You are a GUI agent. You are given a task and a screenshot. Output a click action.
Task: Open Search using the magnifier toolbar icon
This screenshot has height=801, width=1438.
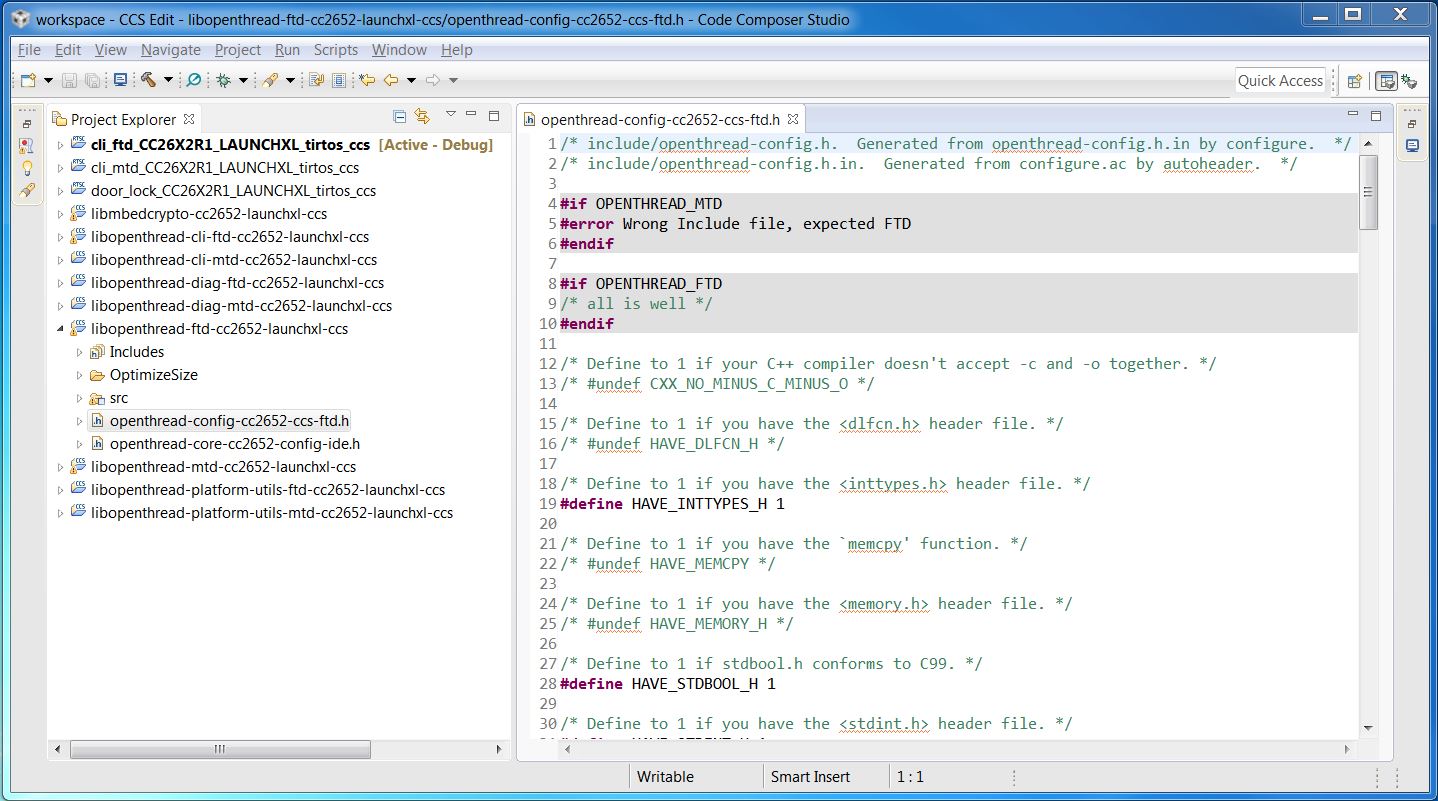point(195,81)
